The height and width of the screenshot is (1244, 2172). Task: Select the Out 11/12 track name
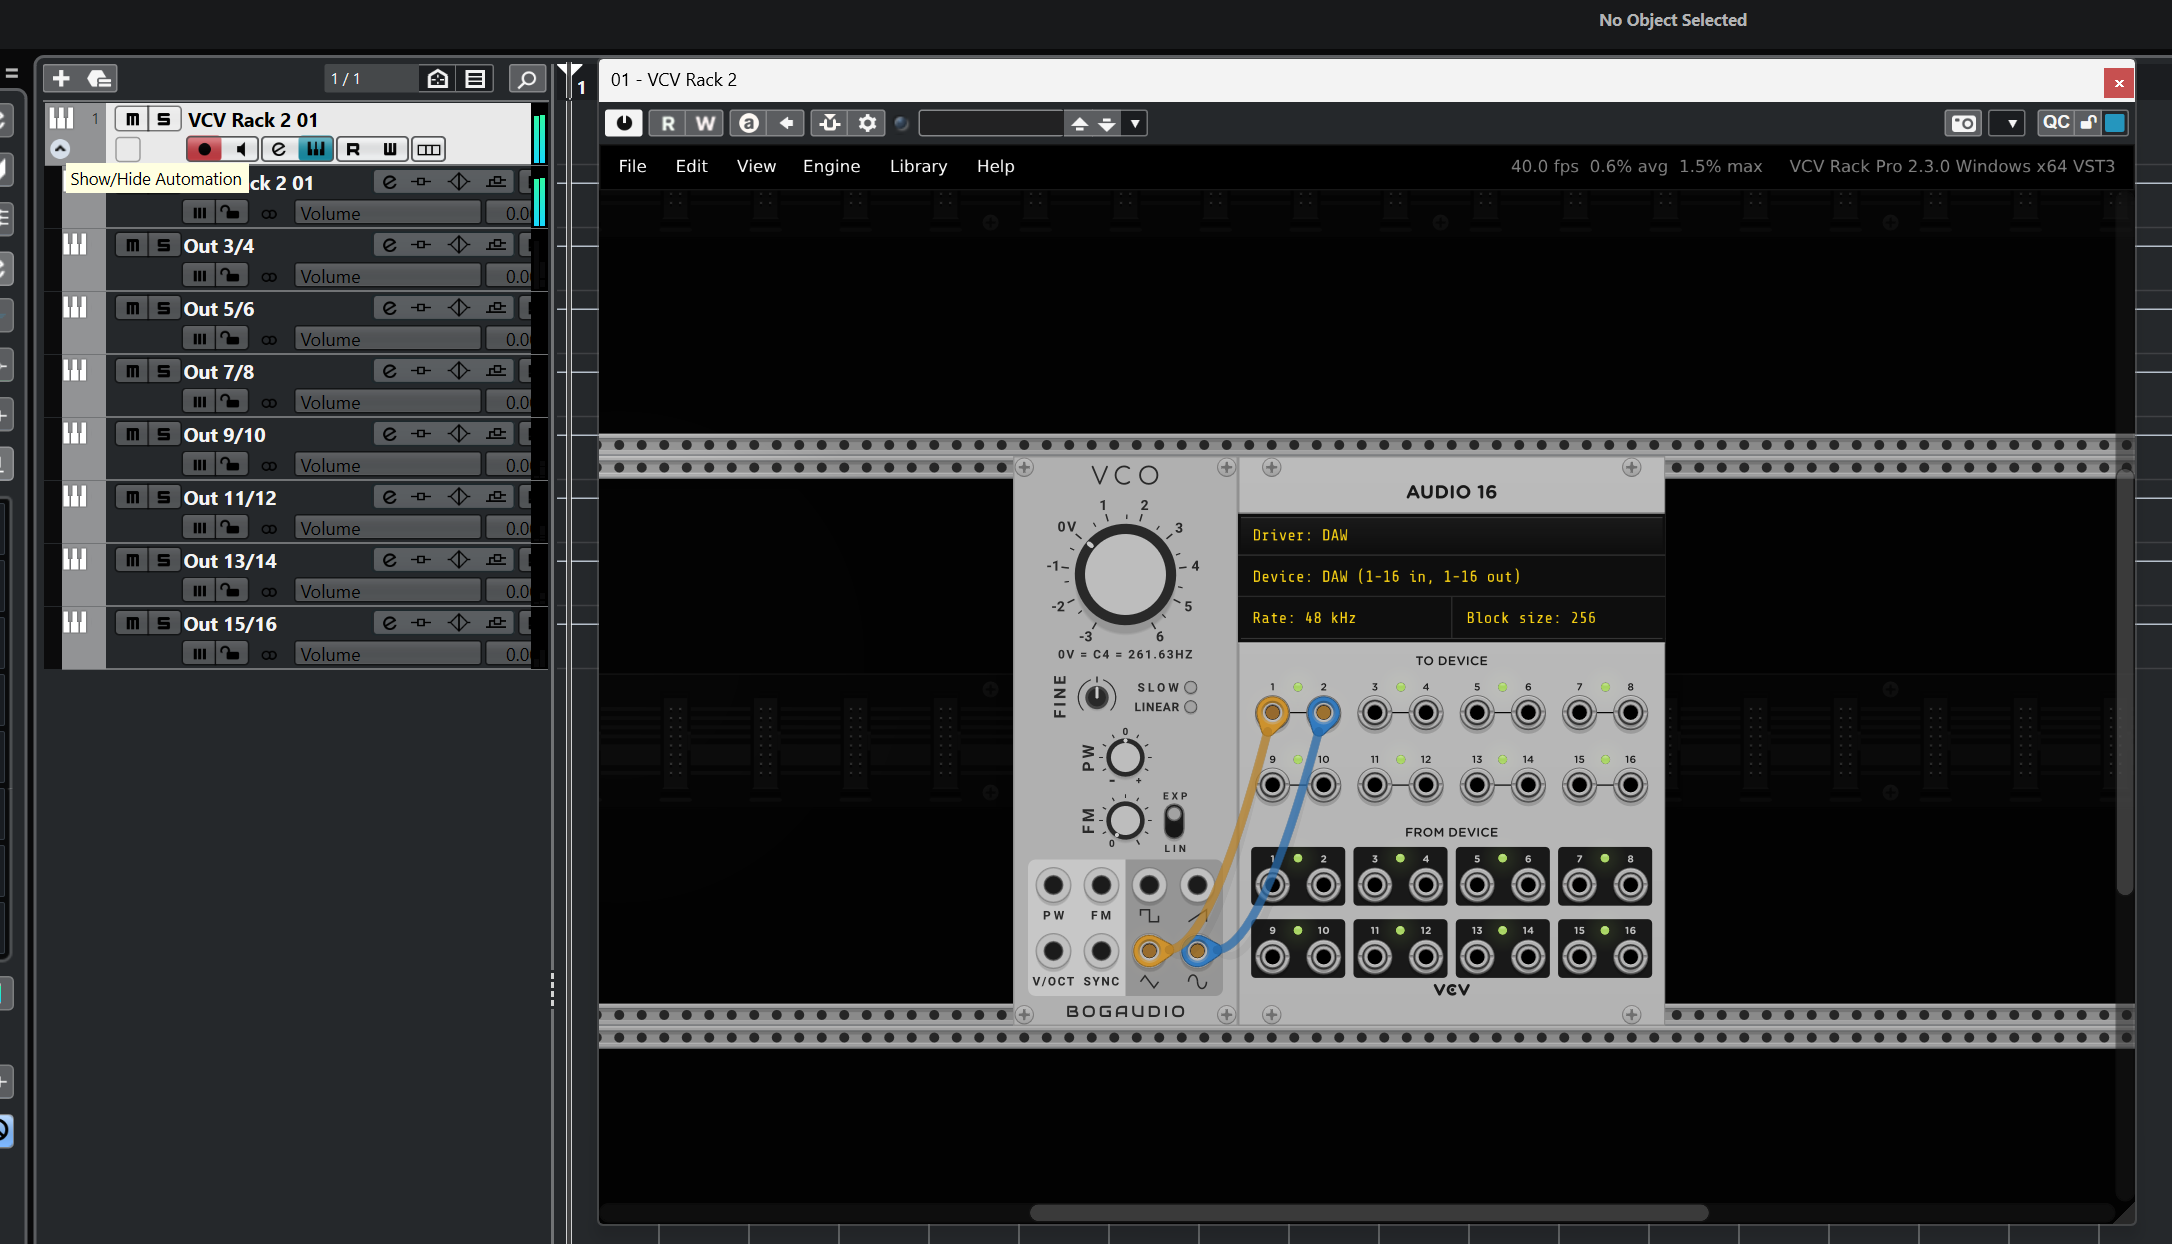pyautogui.click(x=230, y=497)
